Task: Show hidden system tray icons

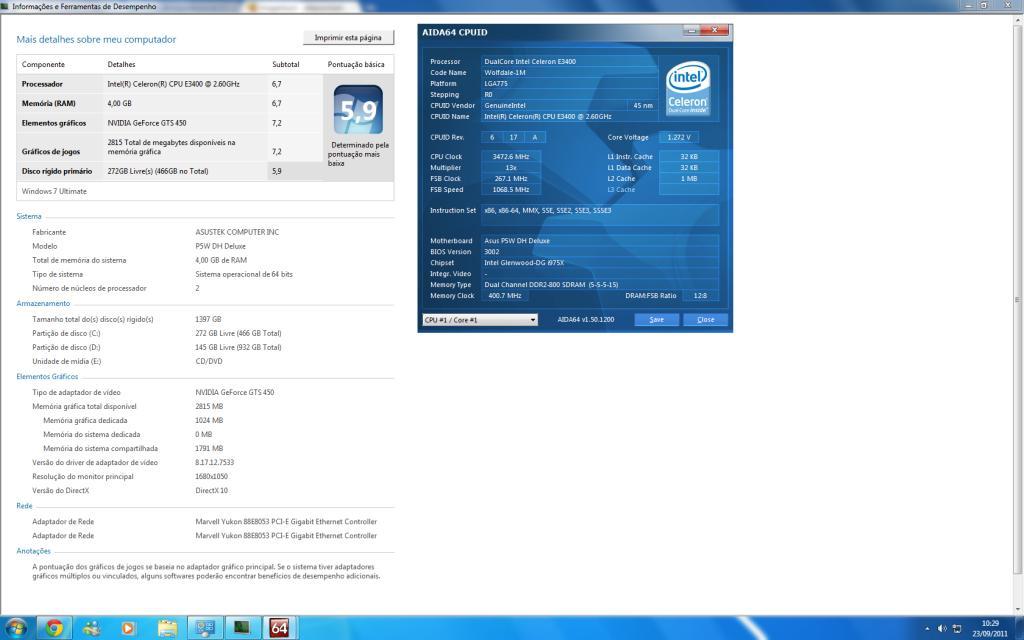Action: click(x=927, y=628)
